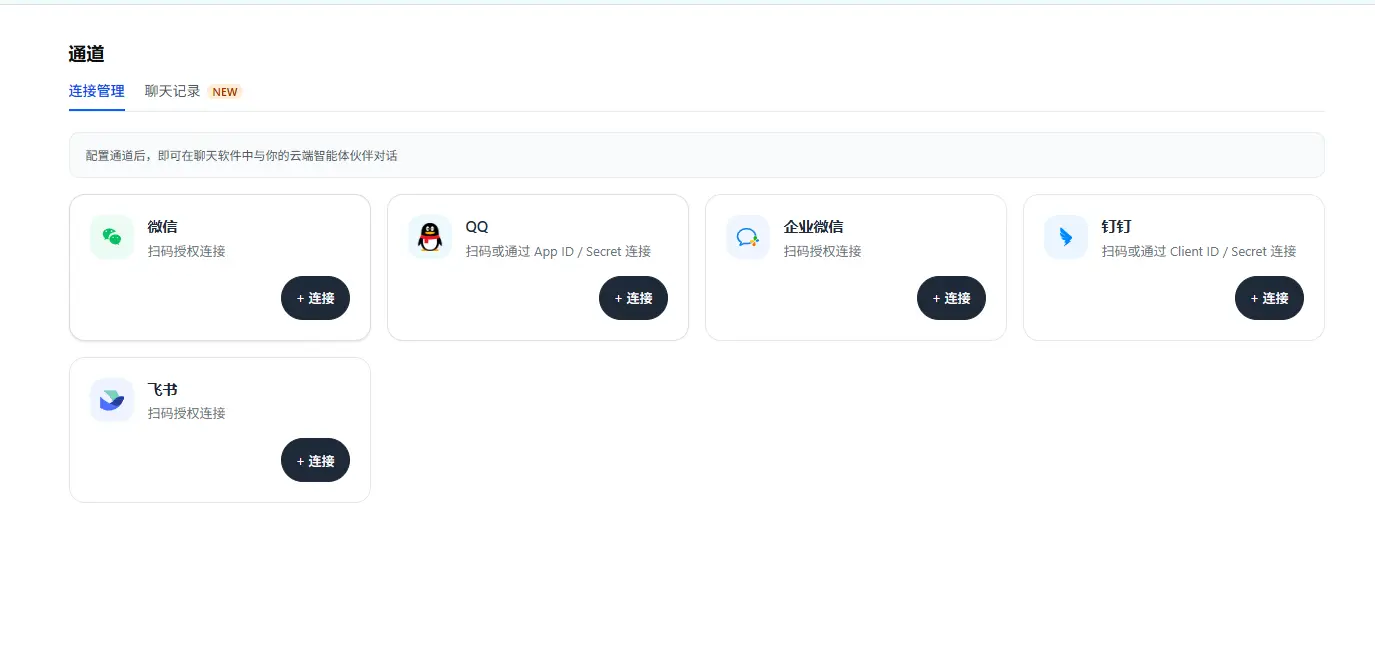Click the 配置通道后 info banner text
Image resolution: width=1375 pixels, height=664 pixels.
pyautogui.click(x=242, y=156)
